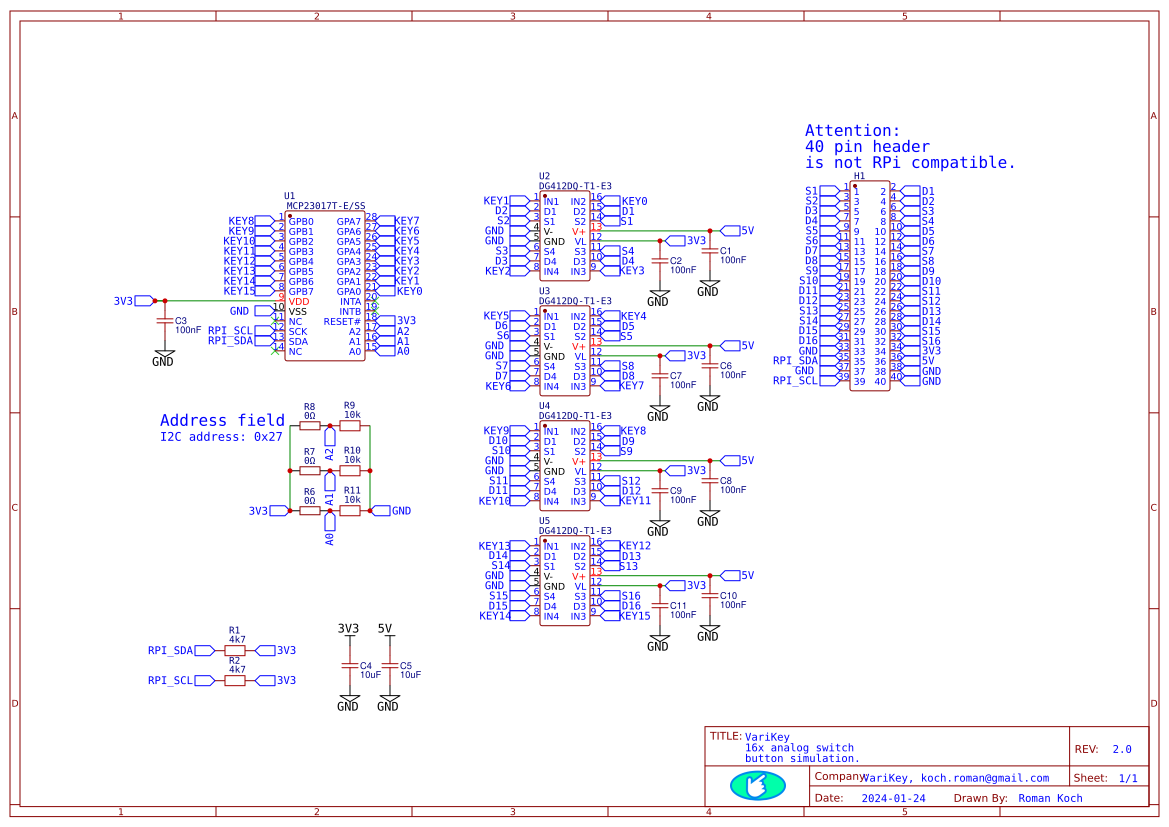Screen dimensions: 1169x827
Task: Select the 40-pin header symbol H1
Action: pyautogui.click(x=870, y=285)
